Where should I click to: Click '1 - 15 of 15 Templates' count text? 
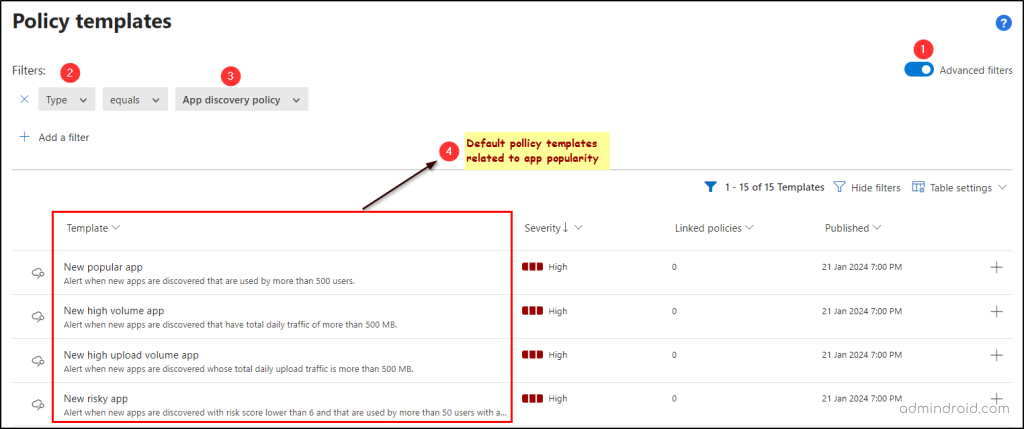[775, 187]
